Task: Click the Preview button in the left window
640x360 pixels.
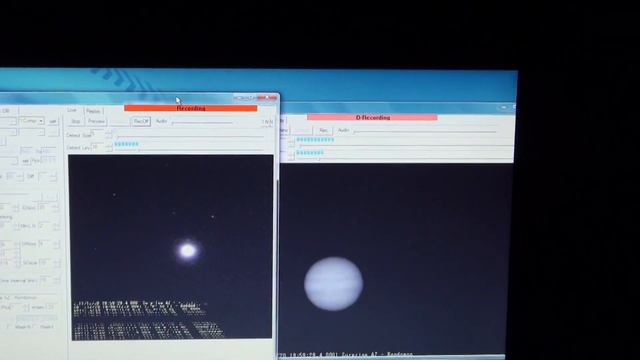Action: point(96,122)
